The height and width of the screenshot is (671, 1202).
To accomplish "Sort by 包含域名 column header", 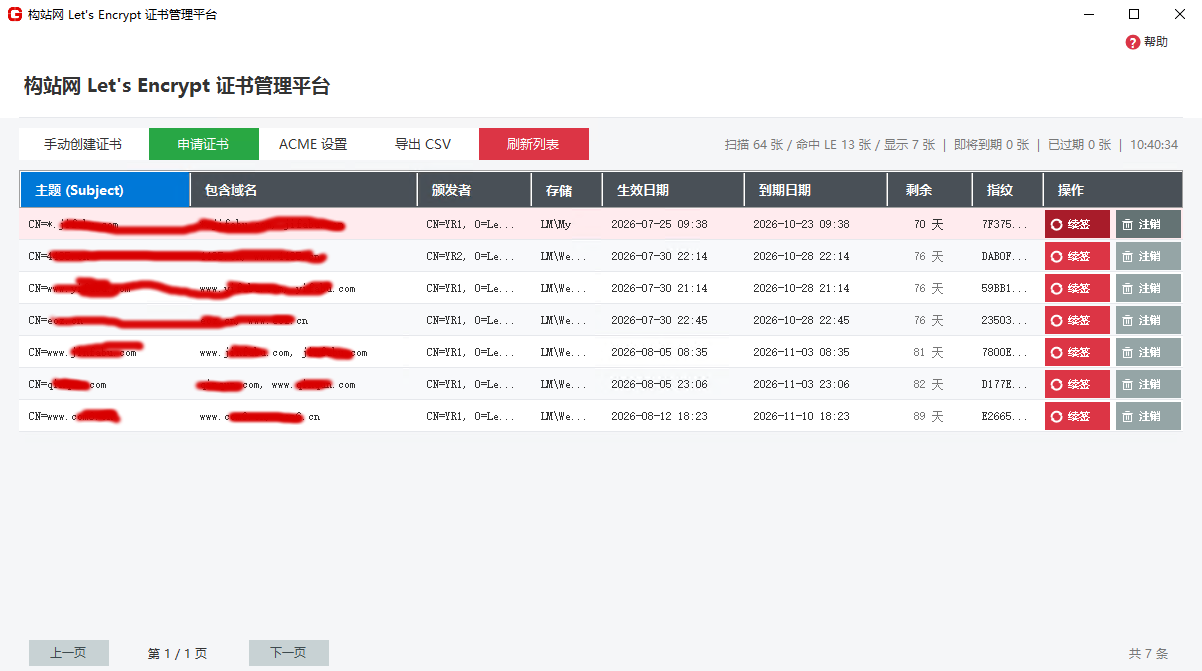I will tap(304, 190).
